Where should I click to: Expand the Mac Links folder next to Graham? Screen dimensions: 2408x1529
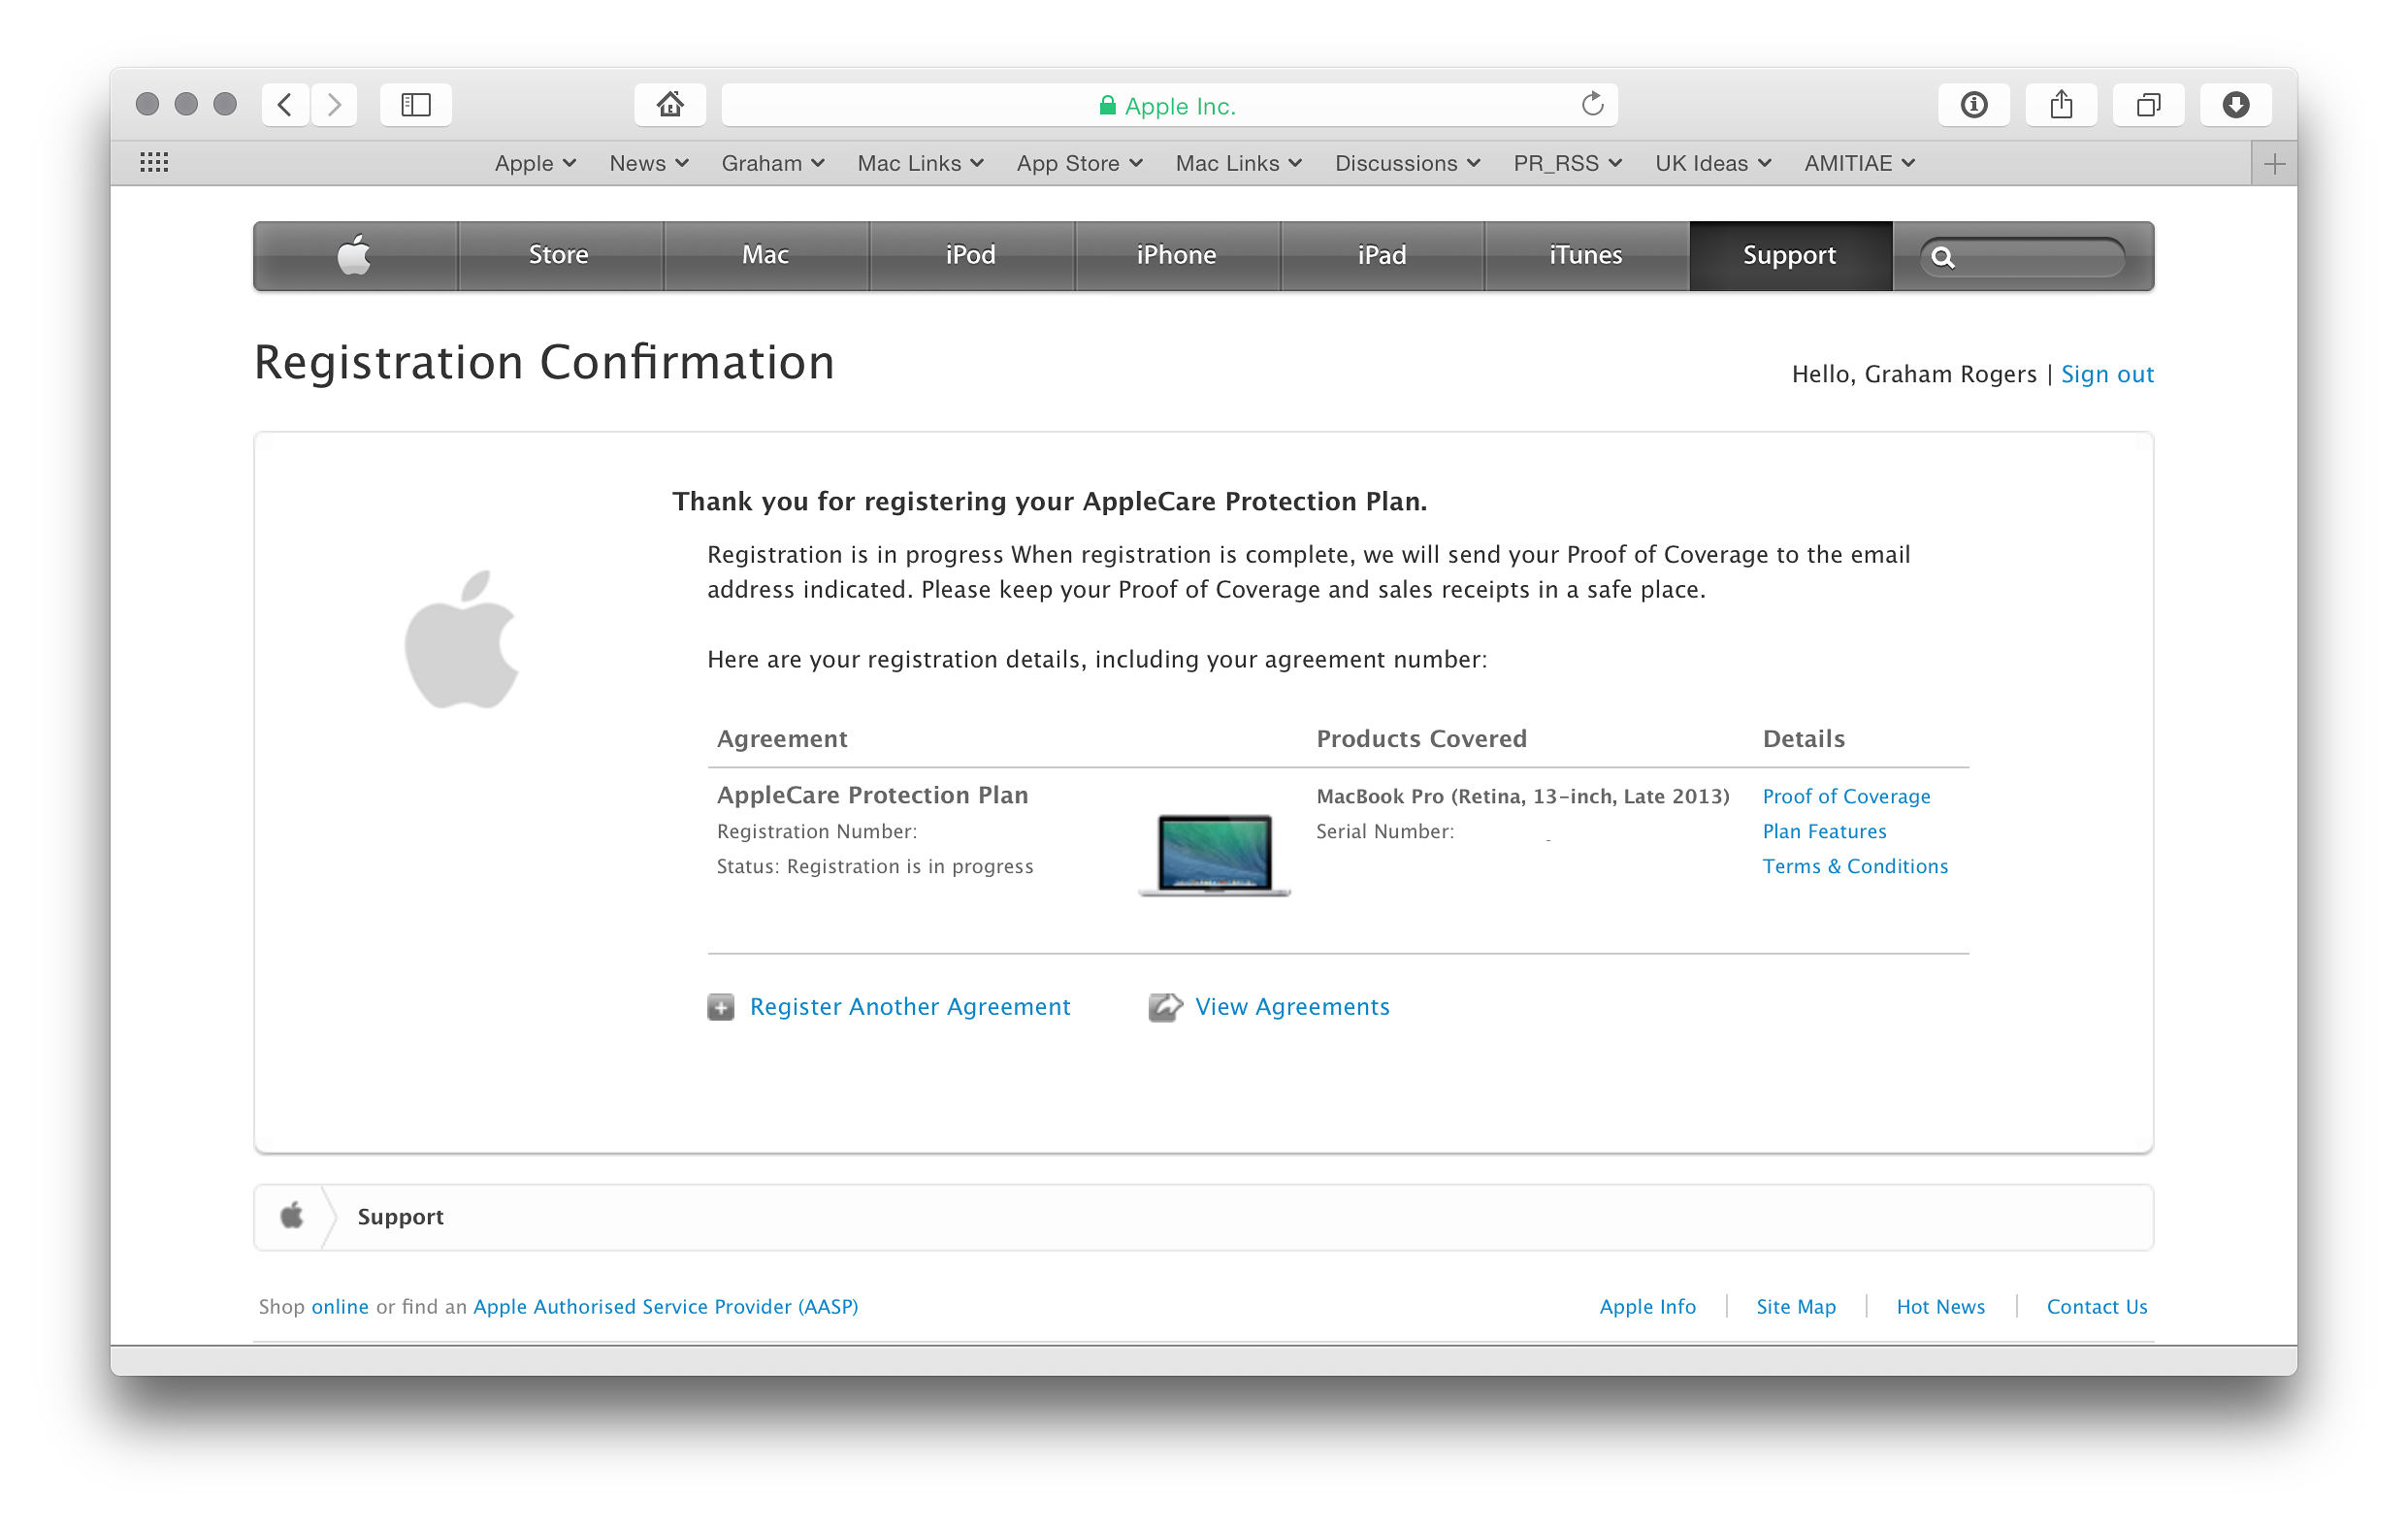[920, 163]
